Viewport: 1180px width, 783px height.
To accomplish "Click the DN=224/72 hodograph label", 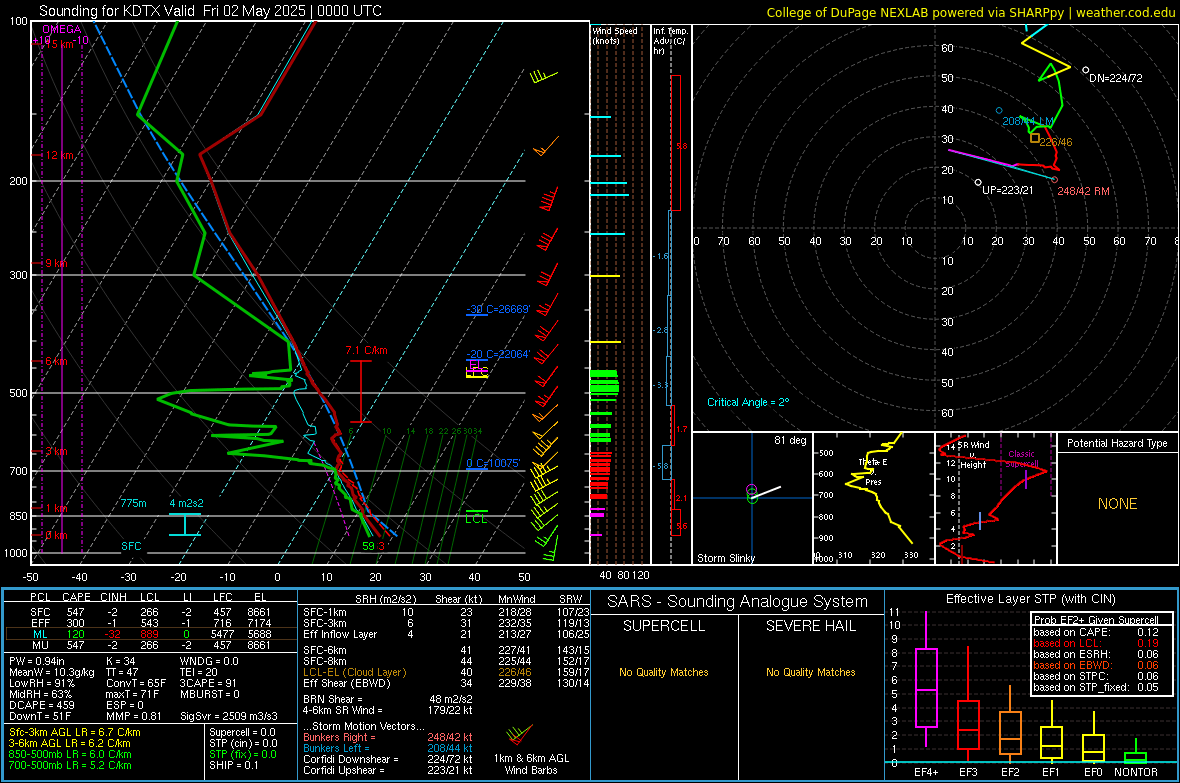I will (x=1115, y=78).
